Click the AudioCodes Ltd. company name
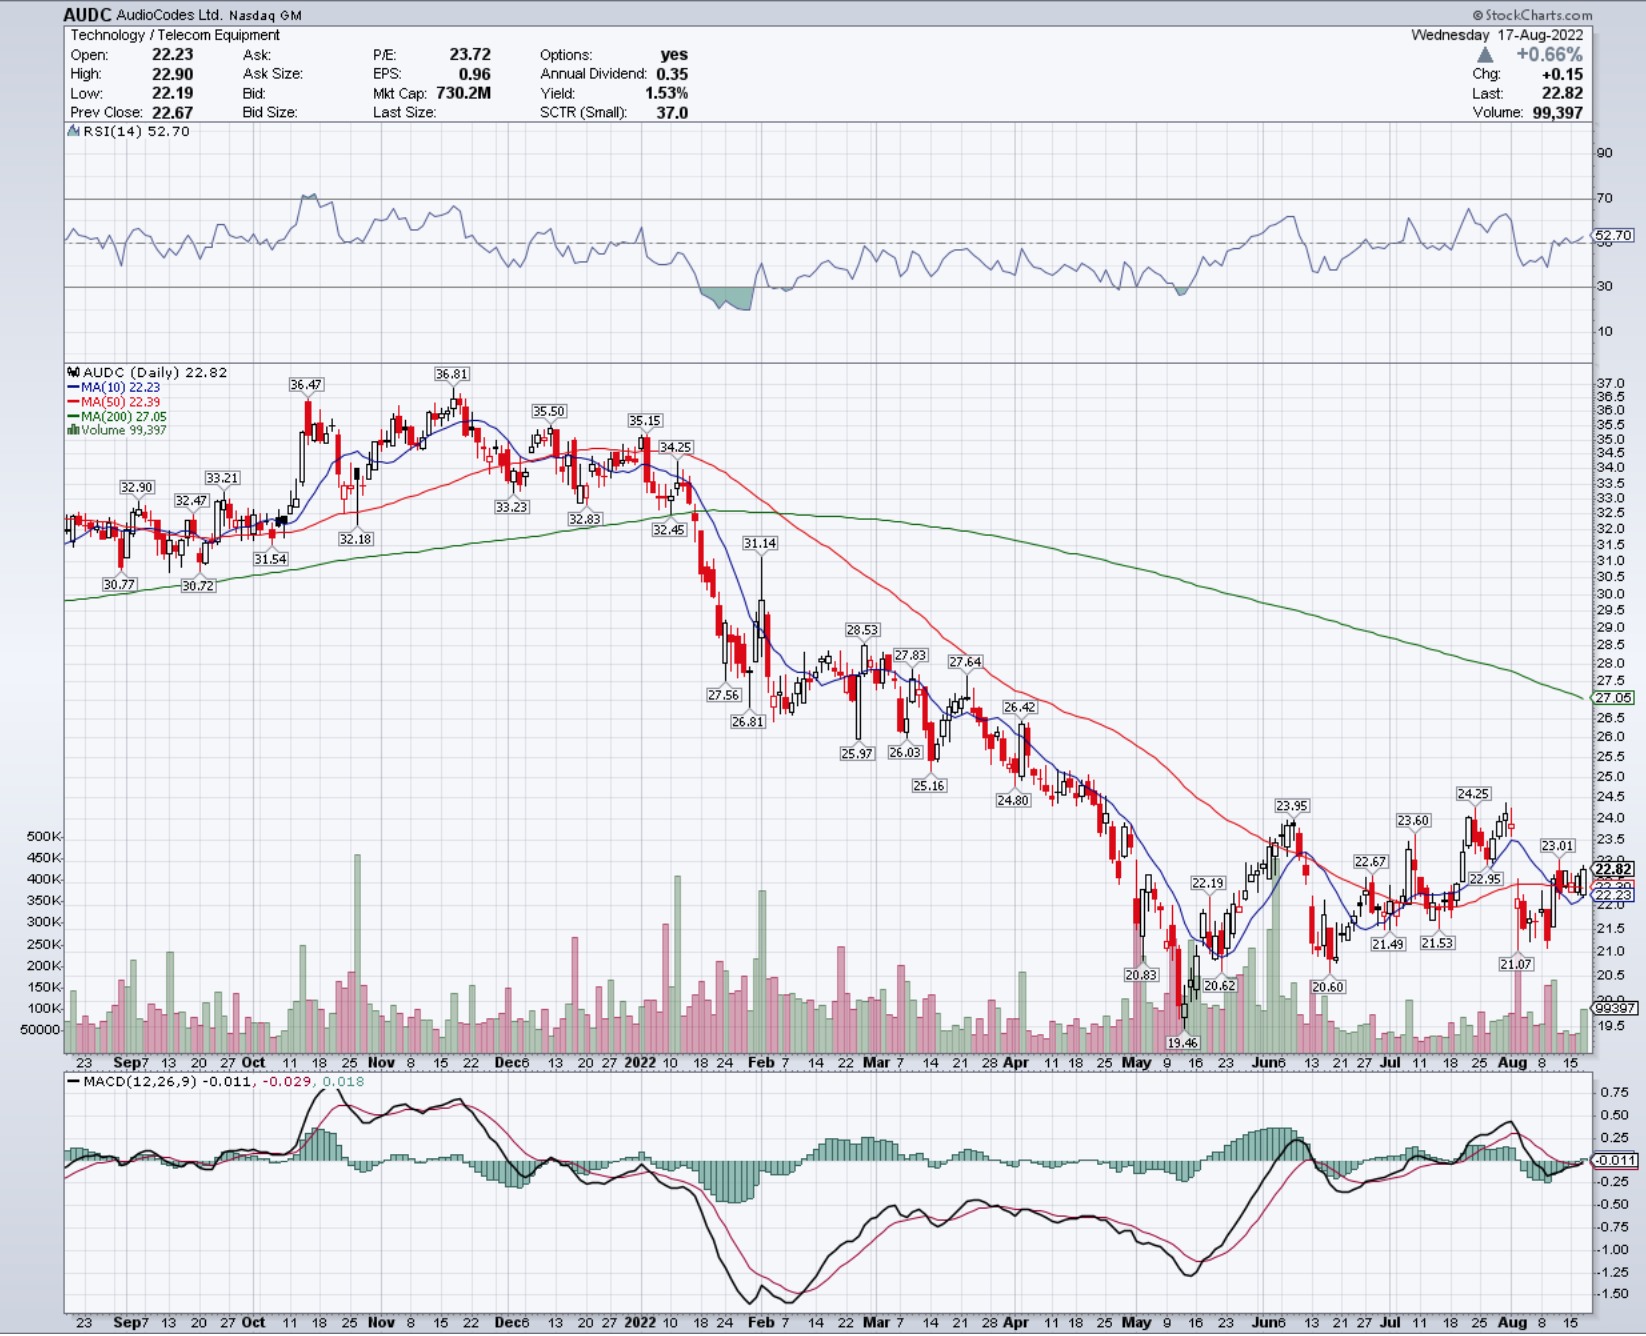This screenshot has height=1336, width=1646. 169,16
